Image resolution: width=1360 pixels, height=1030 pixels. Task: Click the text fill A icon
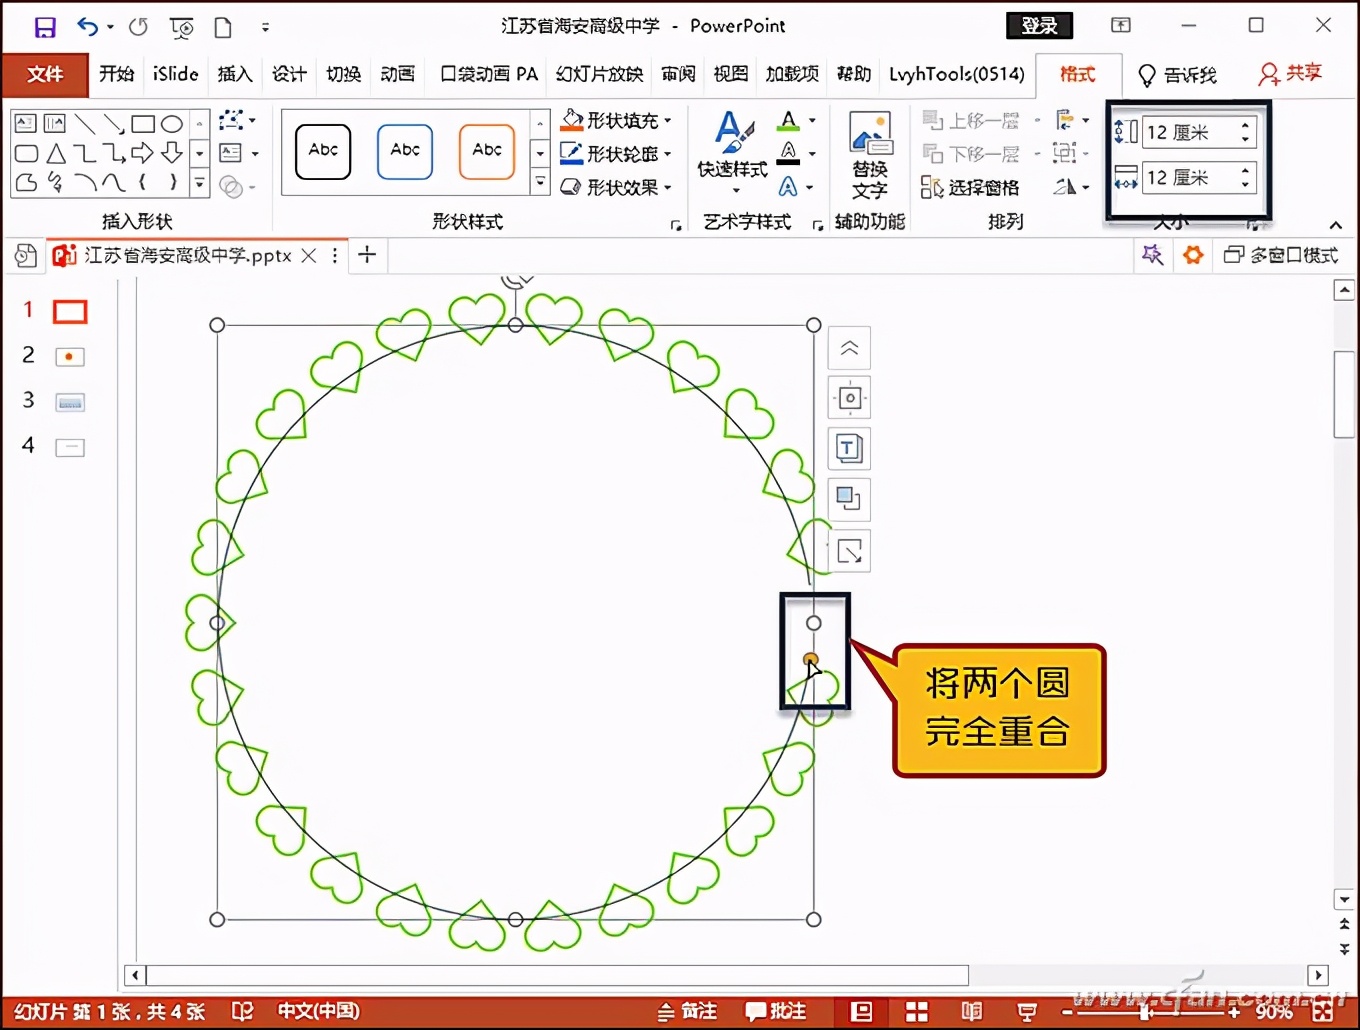[x=789, y=121]
